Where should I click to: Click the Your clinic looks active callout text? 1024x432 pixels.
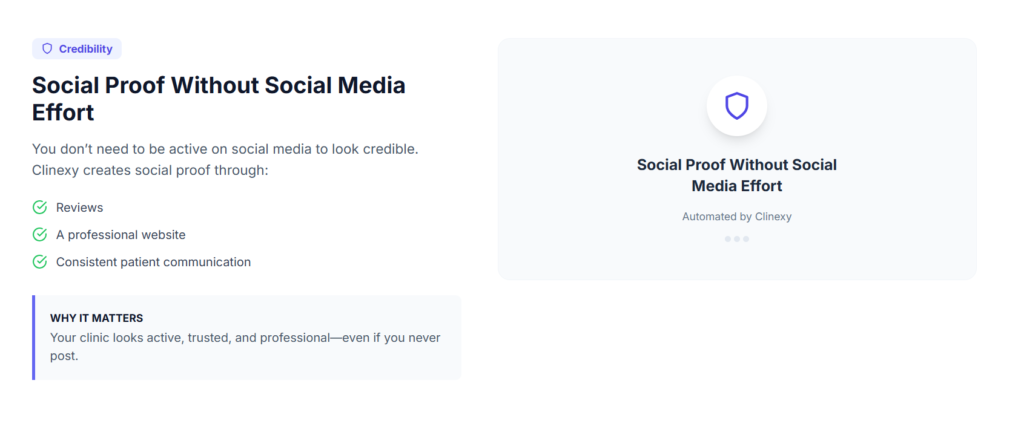245,346
